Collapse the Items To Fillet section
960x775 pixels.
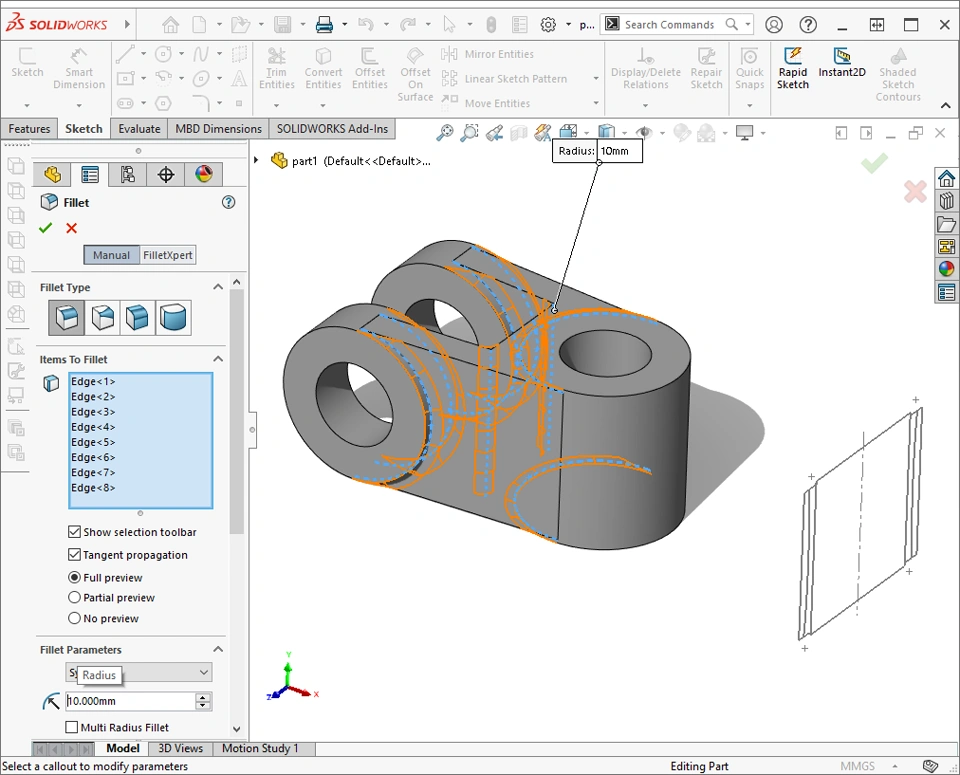click(x=217, y=359)
